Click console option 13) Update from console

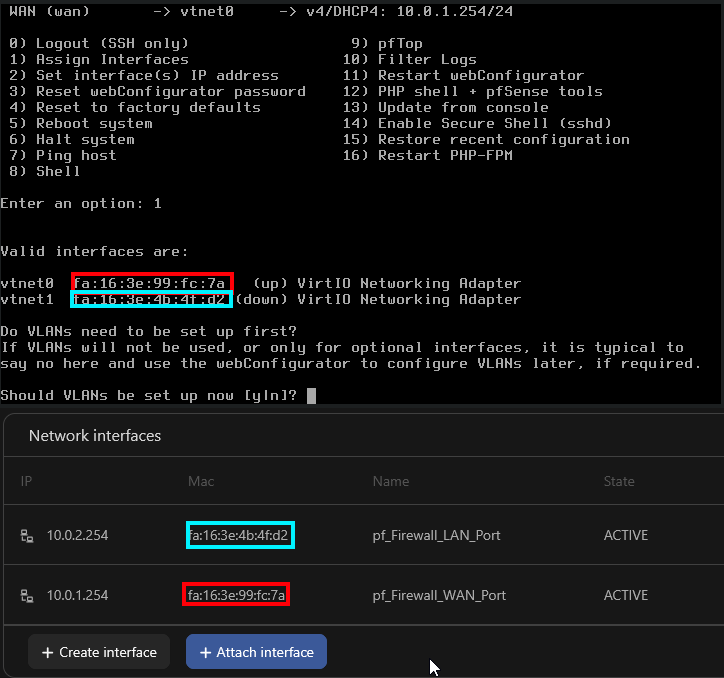point(446,108)
